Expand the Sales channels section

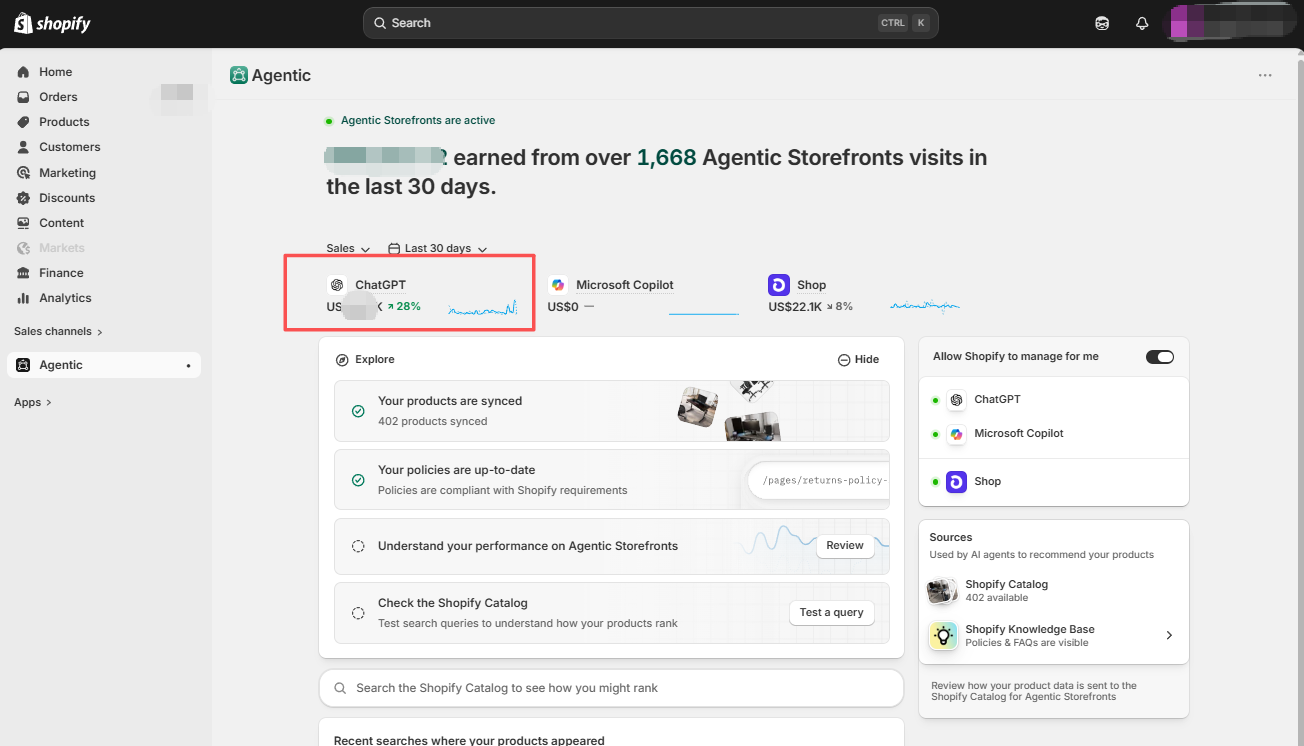tap(58, 331)
